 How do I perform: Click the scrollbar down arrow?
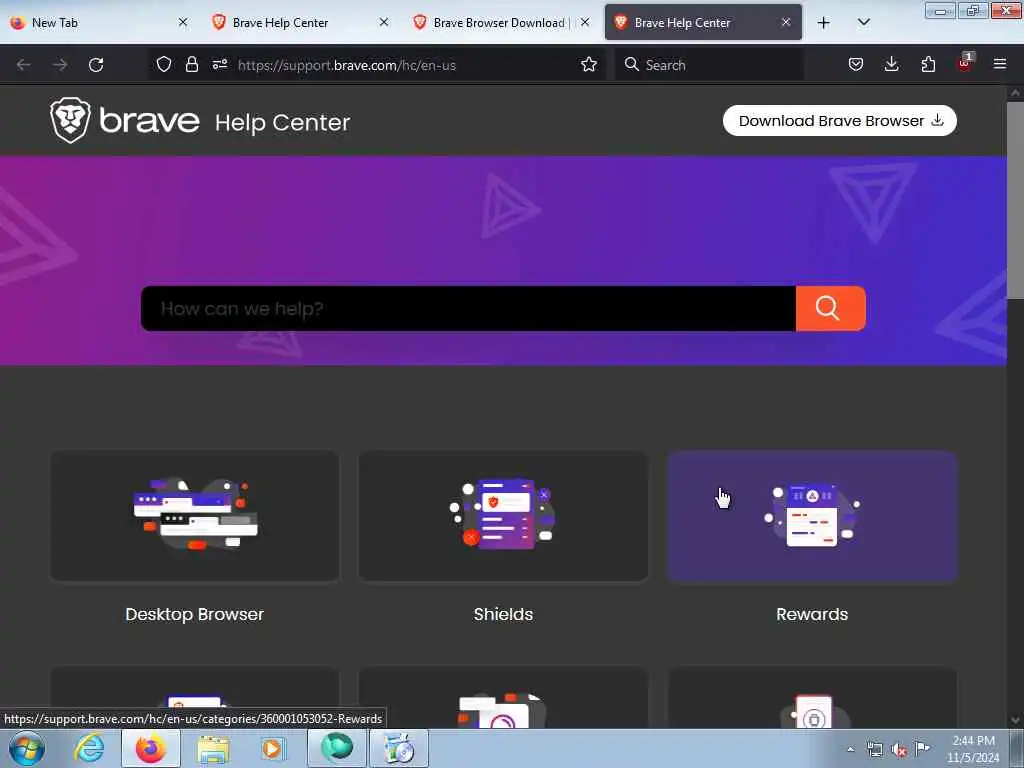pyautogui.click(x=1015, y=720)
